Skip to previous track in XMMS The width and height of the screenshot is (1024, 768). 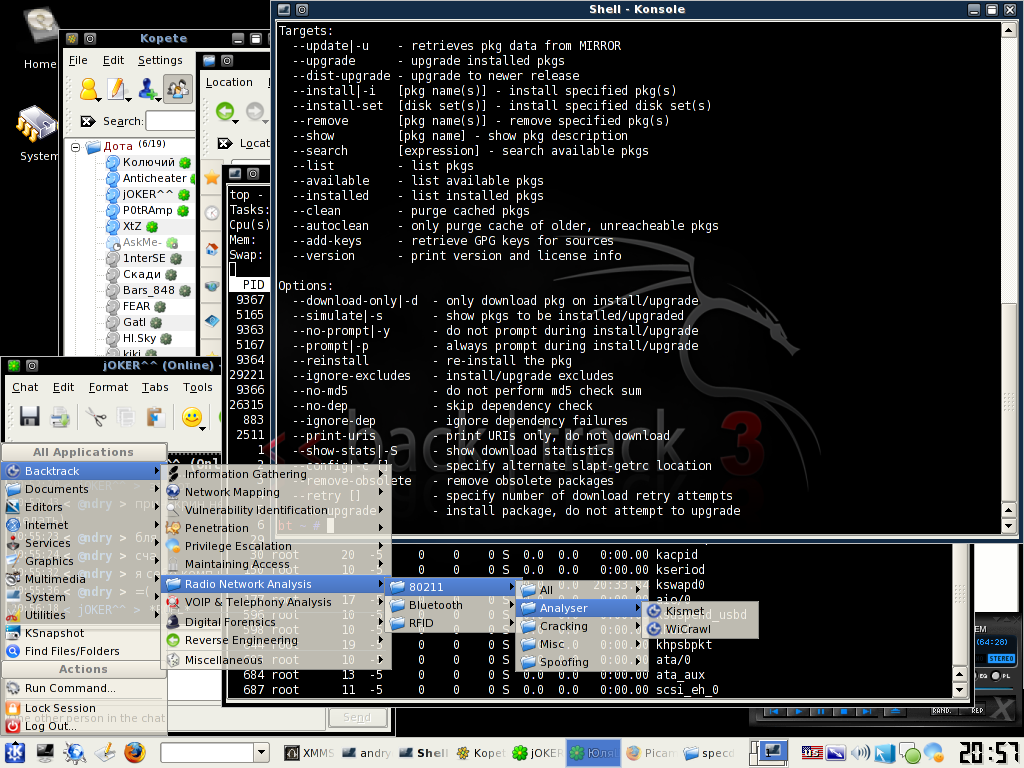click(x=775, y=711)
